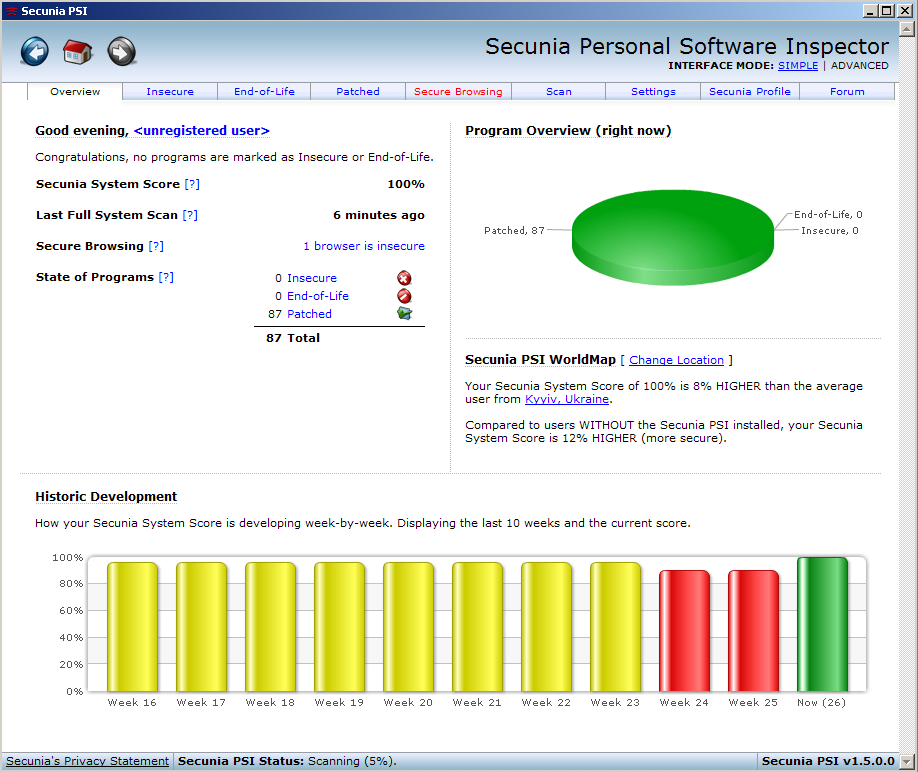
Task: Click the 'Insecure, 0' chart label
Action: click(830, 231)
